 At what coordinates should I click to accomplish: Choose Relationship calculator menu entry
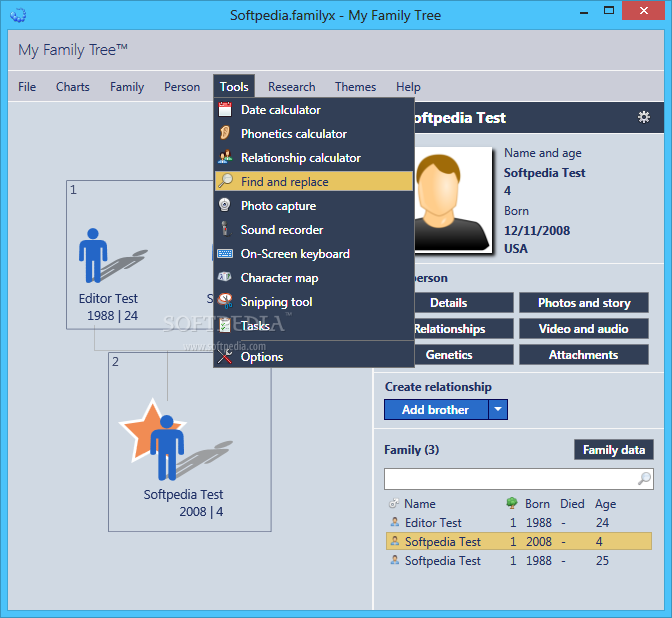point(314,158)
